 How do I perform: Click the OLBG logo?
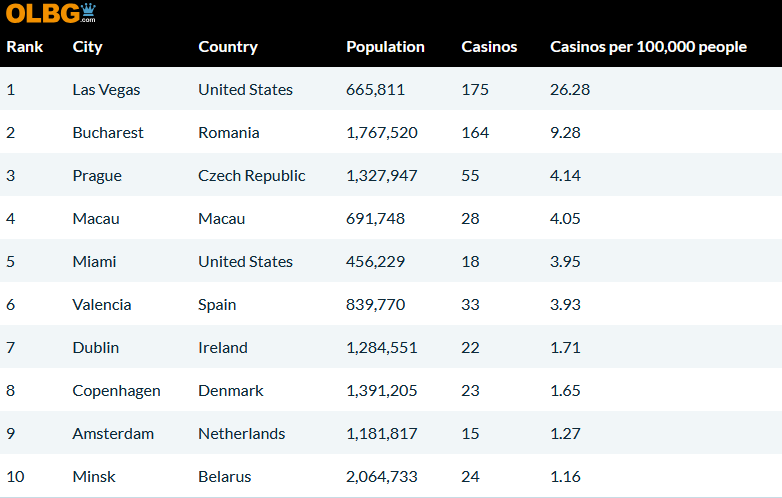pos(51,13)
